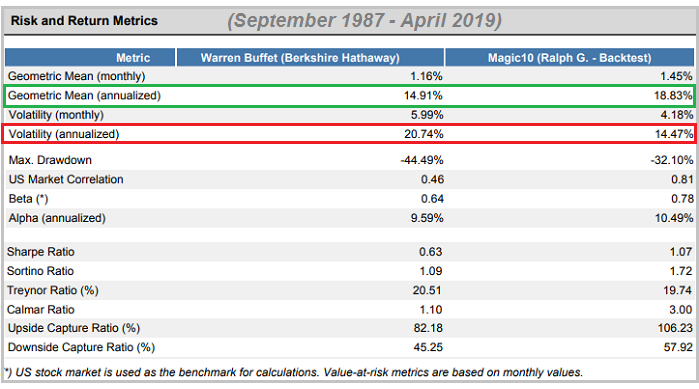The height and width of the screenshot is (389, 699).
Task: Select the Alpha (annualized) row label
Action: [57, 218]
